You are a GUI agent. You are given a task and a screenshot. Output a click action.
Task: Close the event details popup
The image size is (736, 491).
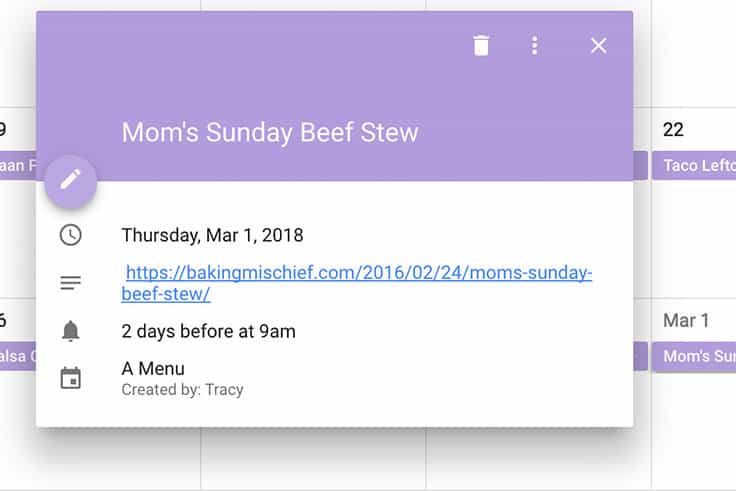[598, 46]
